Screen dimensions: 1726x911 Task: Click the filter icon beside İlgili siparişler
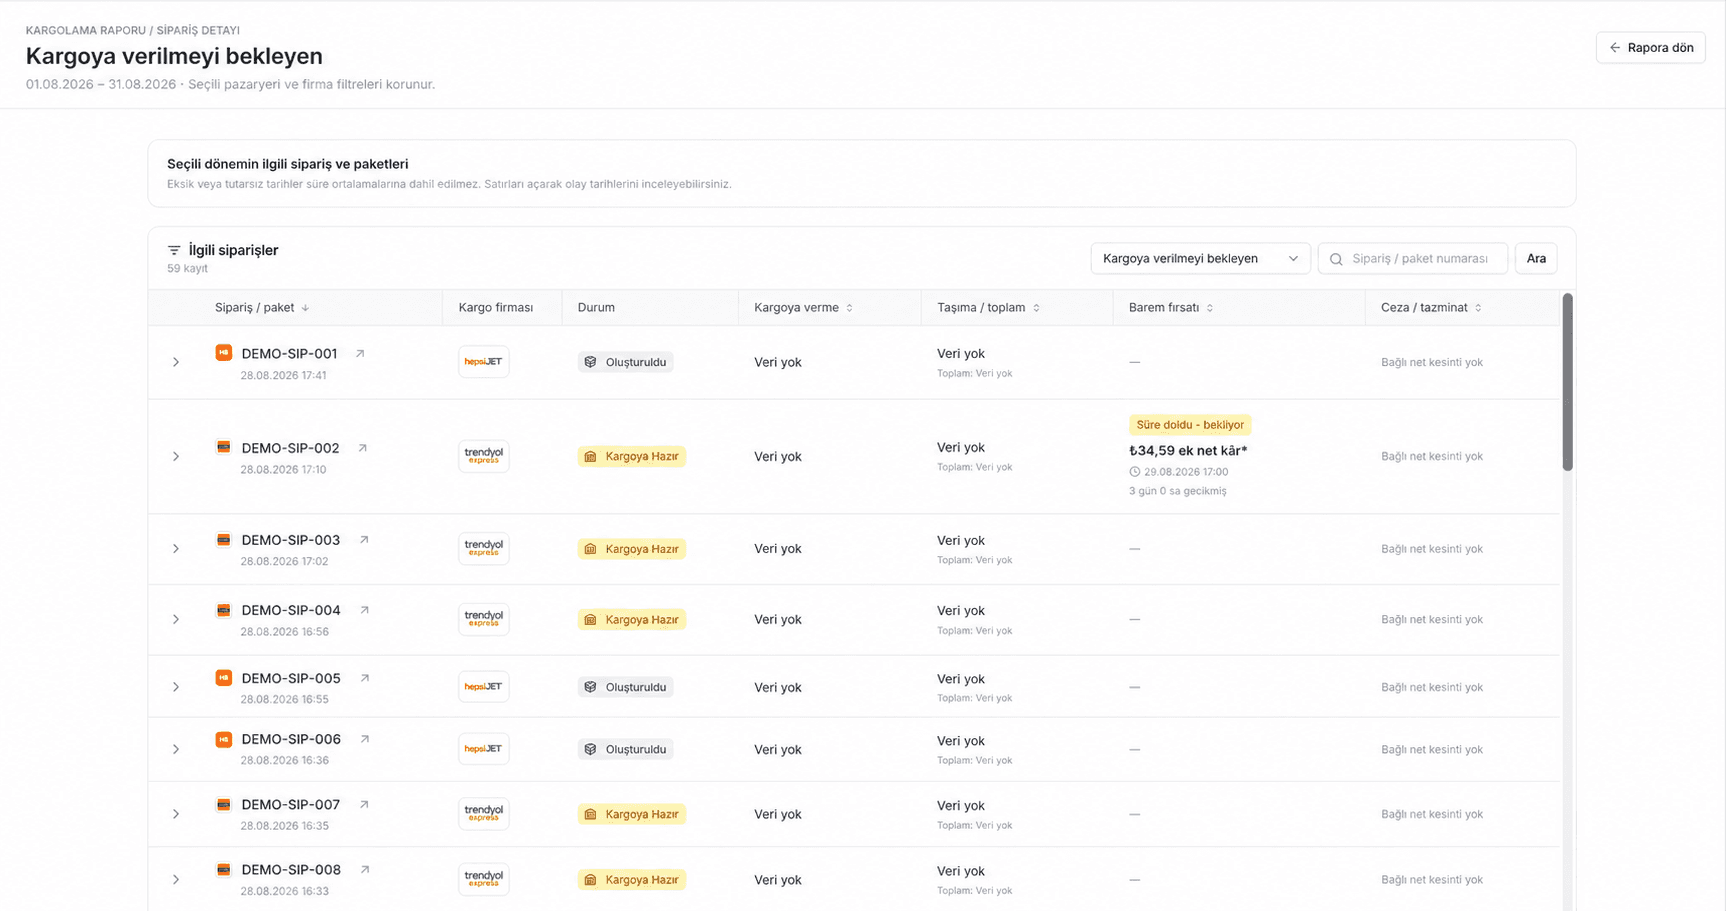pyautogui.click(x=174, y=250)
